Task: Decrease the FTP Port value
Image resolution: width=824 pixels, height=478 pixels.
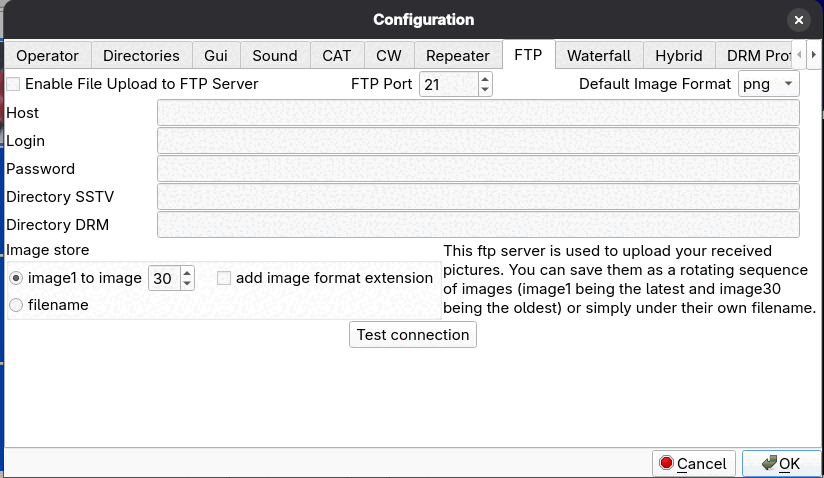Action: [485, 90]
